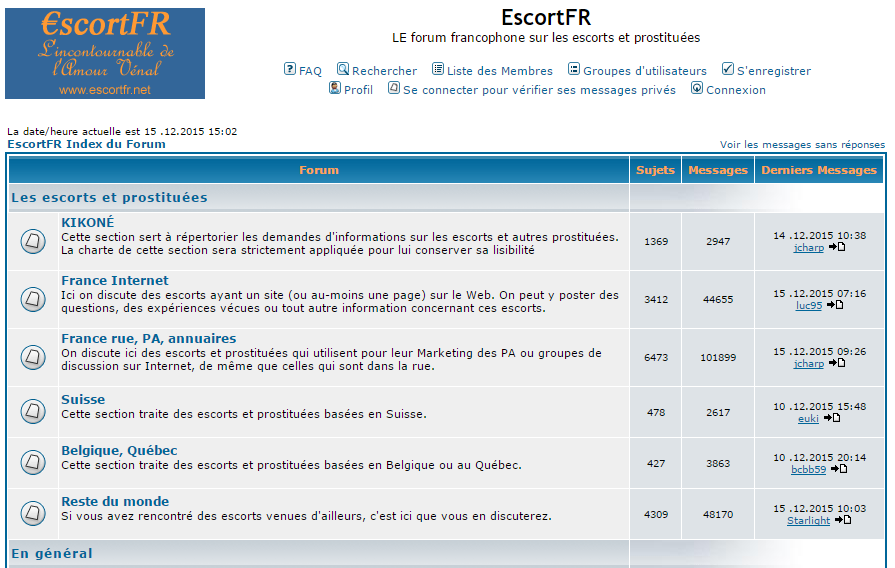Click topic count 1369
This screenshot has width=895, height=568.
point(656,241)
